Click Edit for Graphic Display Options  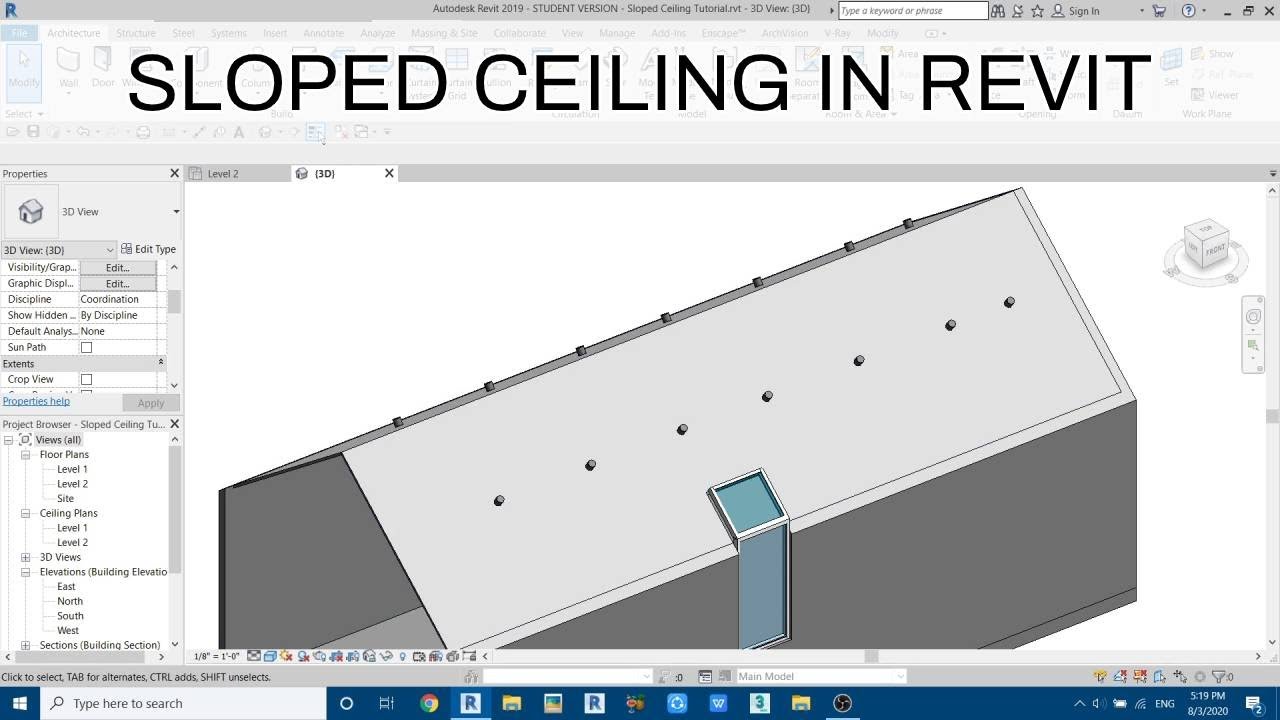tap(118, 284)
